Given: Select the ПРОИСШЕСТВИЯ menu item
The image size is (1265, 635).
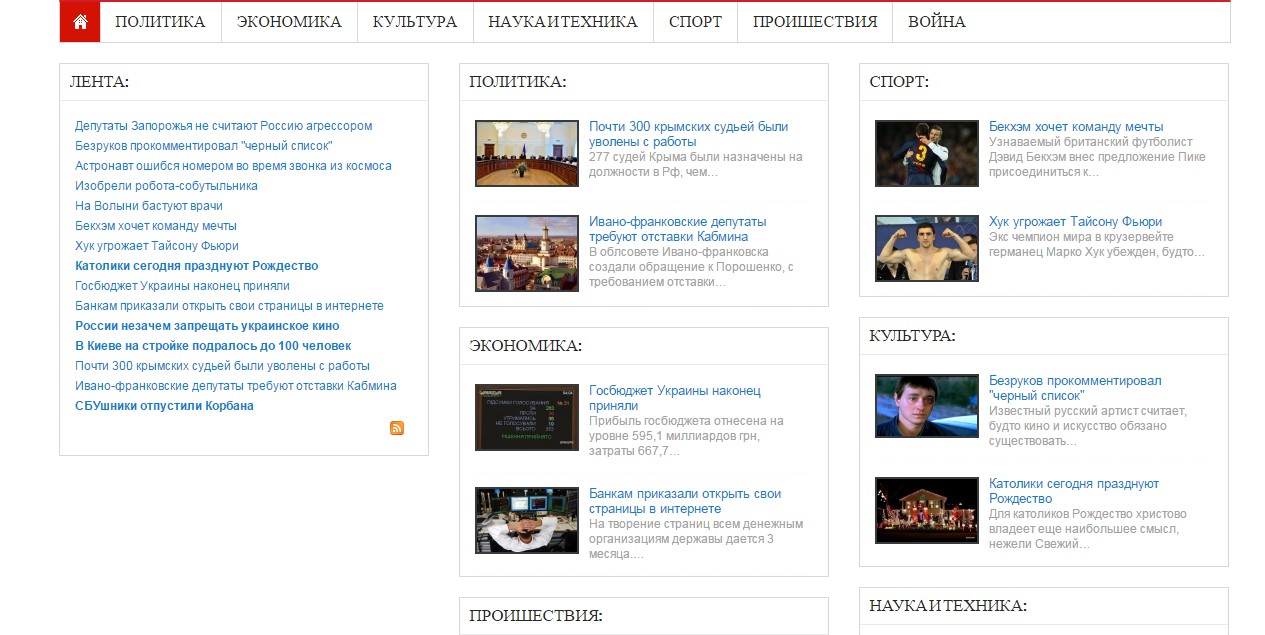Looking at the screenshot, I should click(815, 22).
